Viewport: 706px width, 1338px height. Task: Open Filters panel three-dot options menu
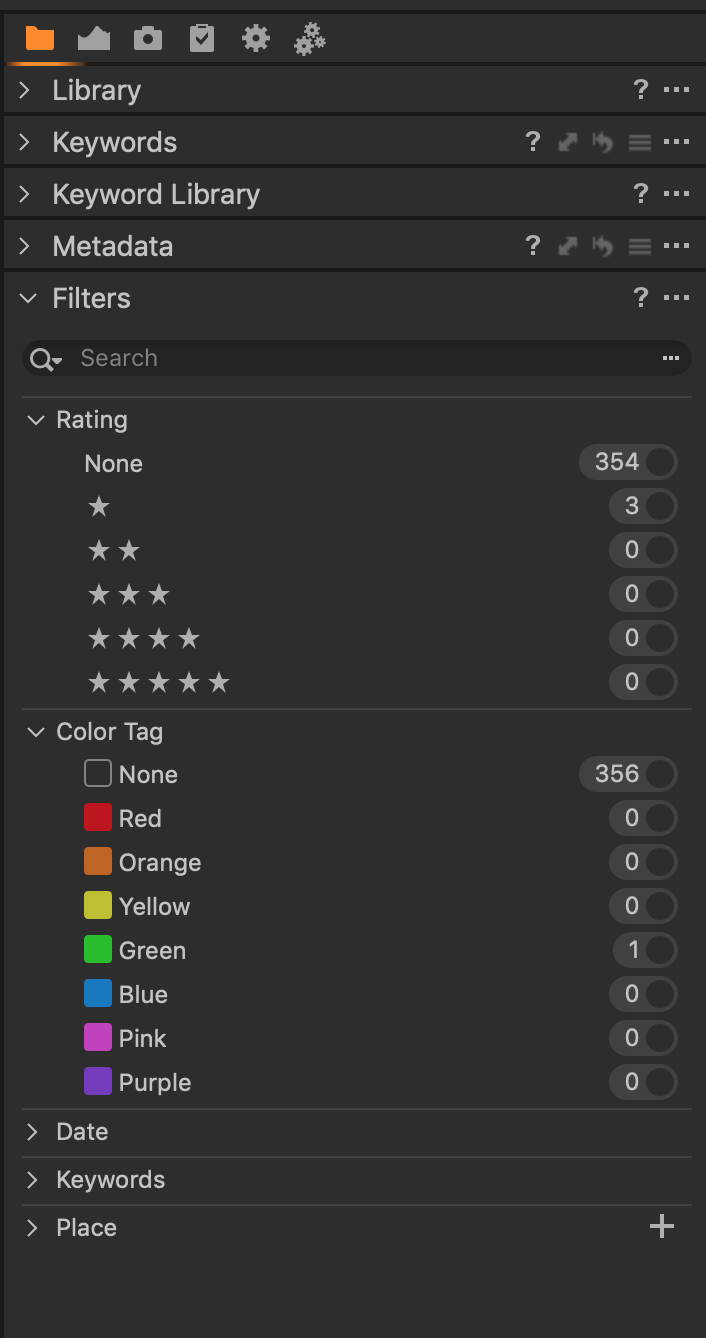677,298
